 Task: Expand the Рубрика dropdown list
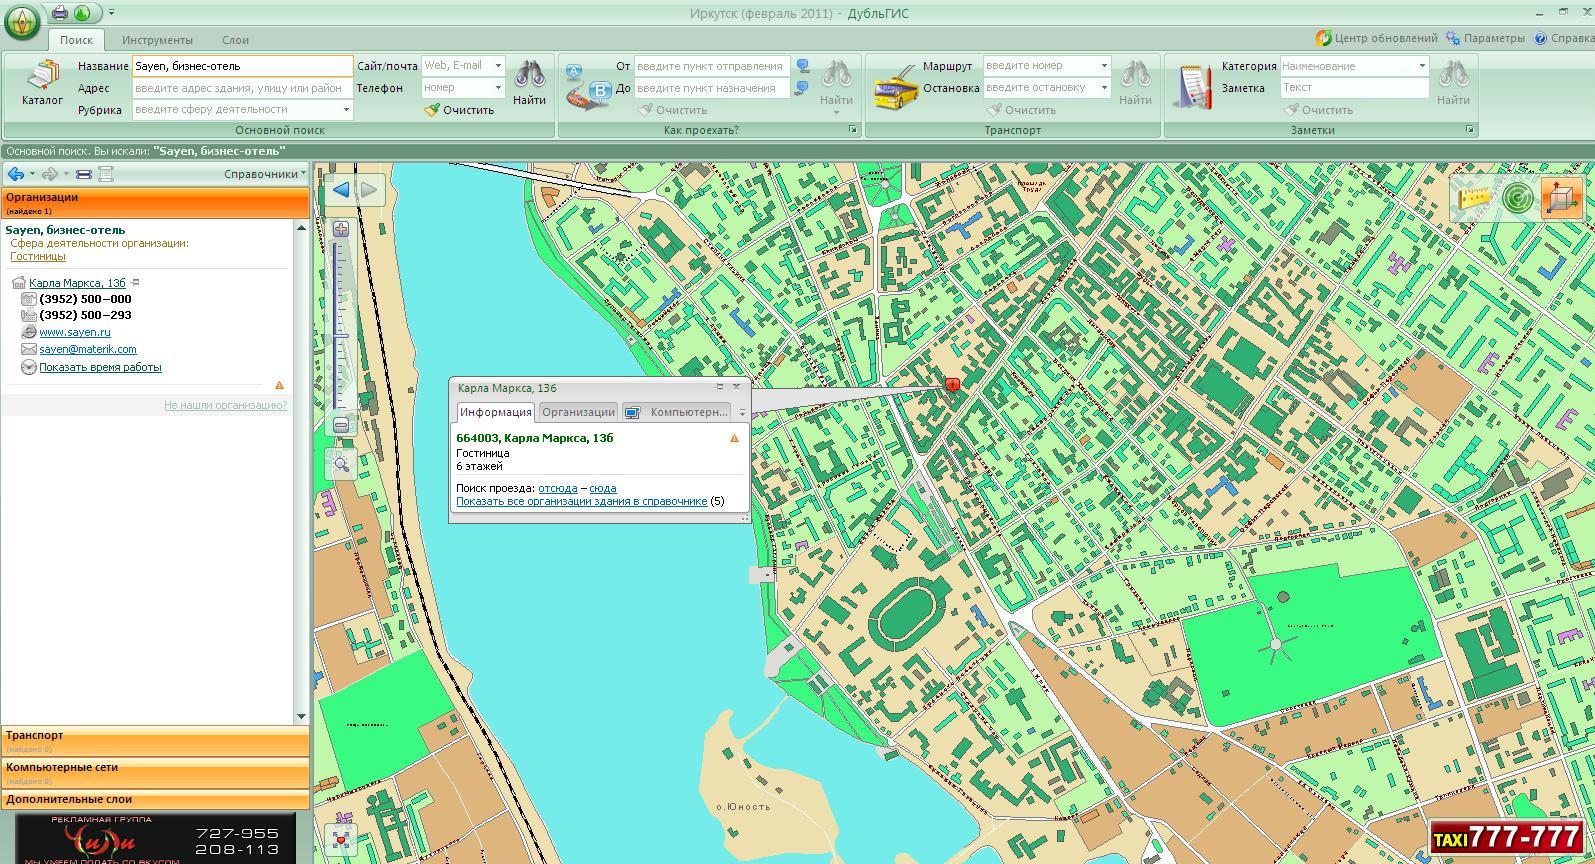[346, 110]
